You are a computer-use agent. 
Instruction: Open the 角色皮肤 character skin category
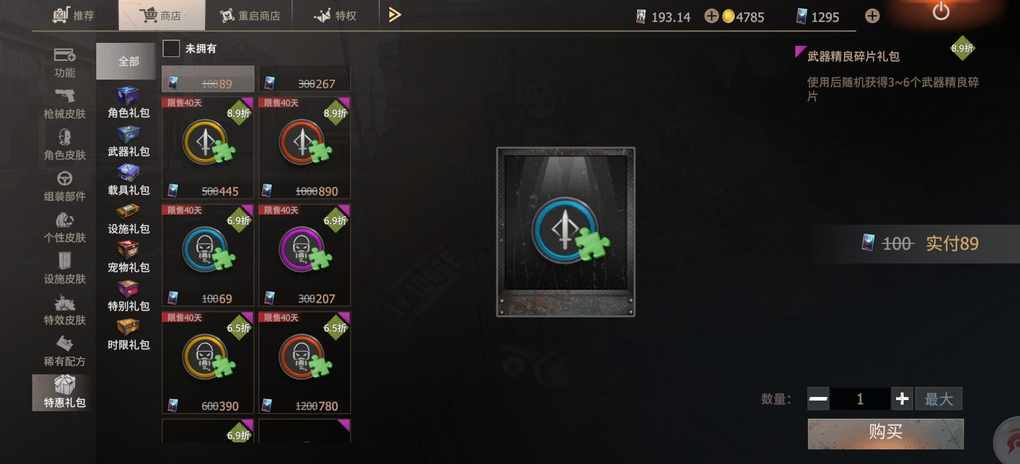tap(64, 145)
